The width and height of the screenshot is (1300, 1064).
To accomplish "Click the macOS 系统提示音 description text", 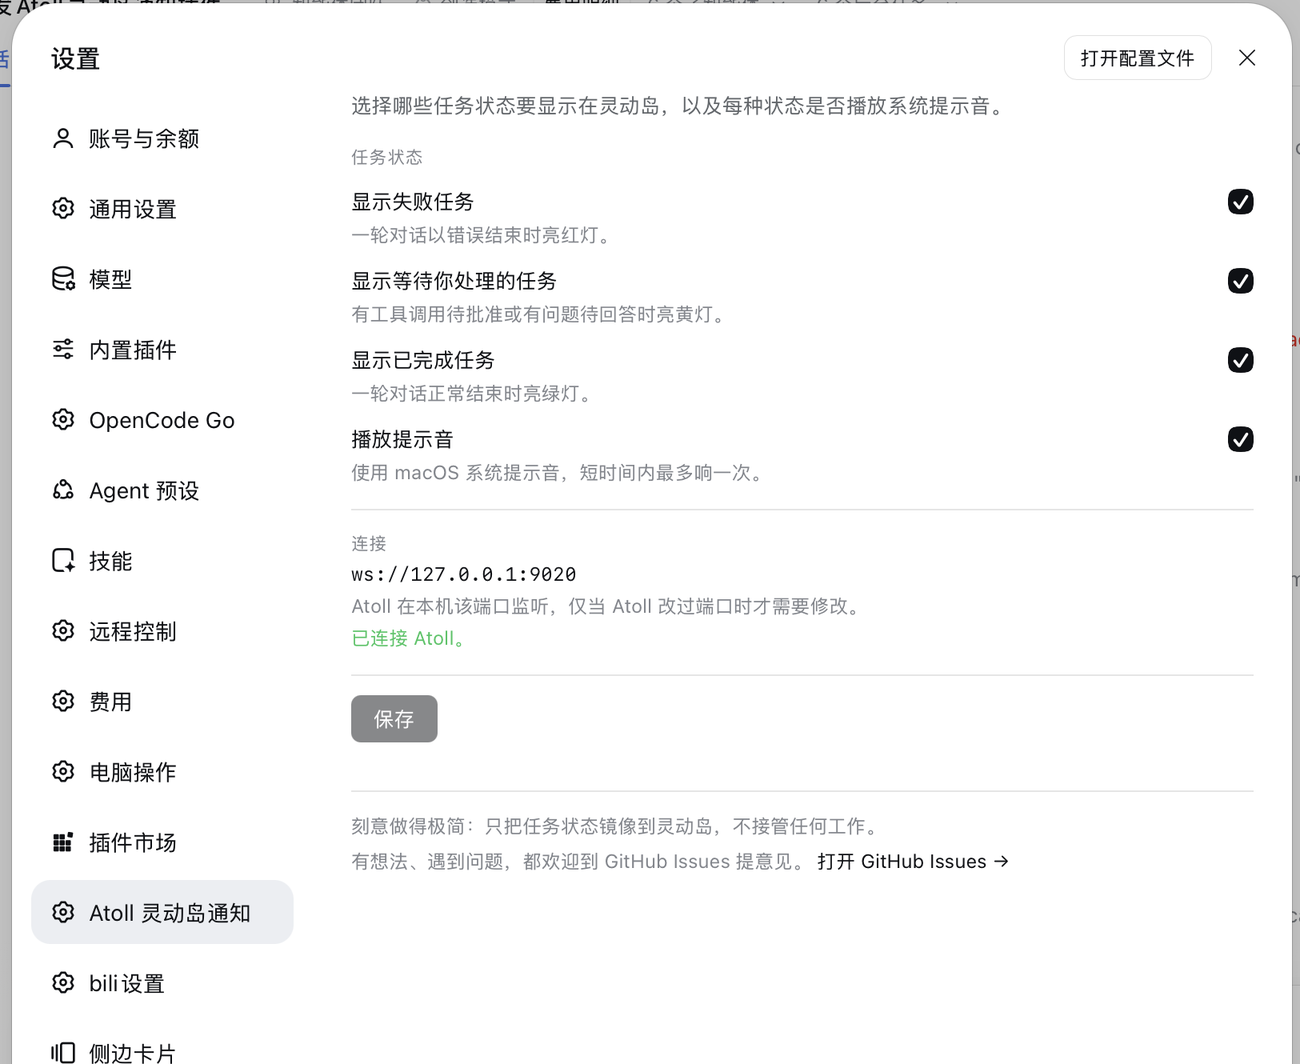I will 559,472.
